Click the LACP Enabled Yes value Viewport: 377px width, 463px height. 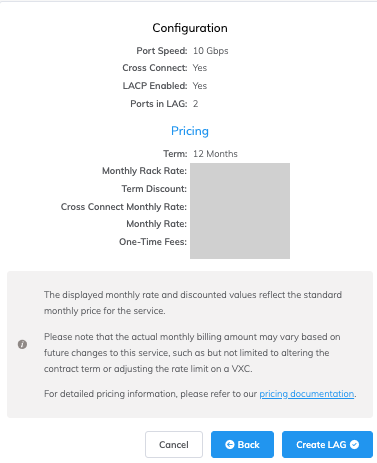pos(200,86)
